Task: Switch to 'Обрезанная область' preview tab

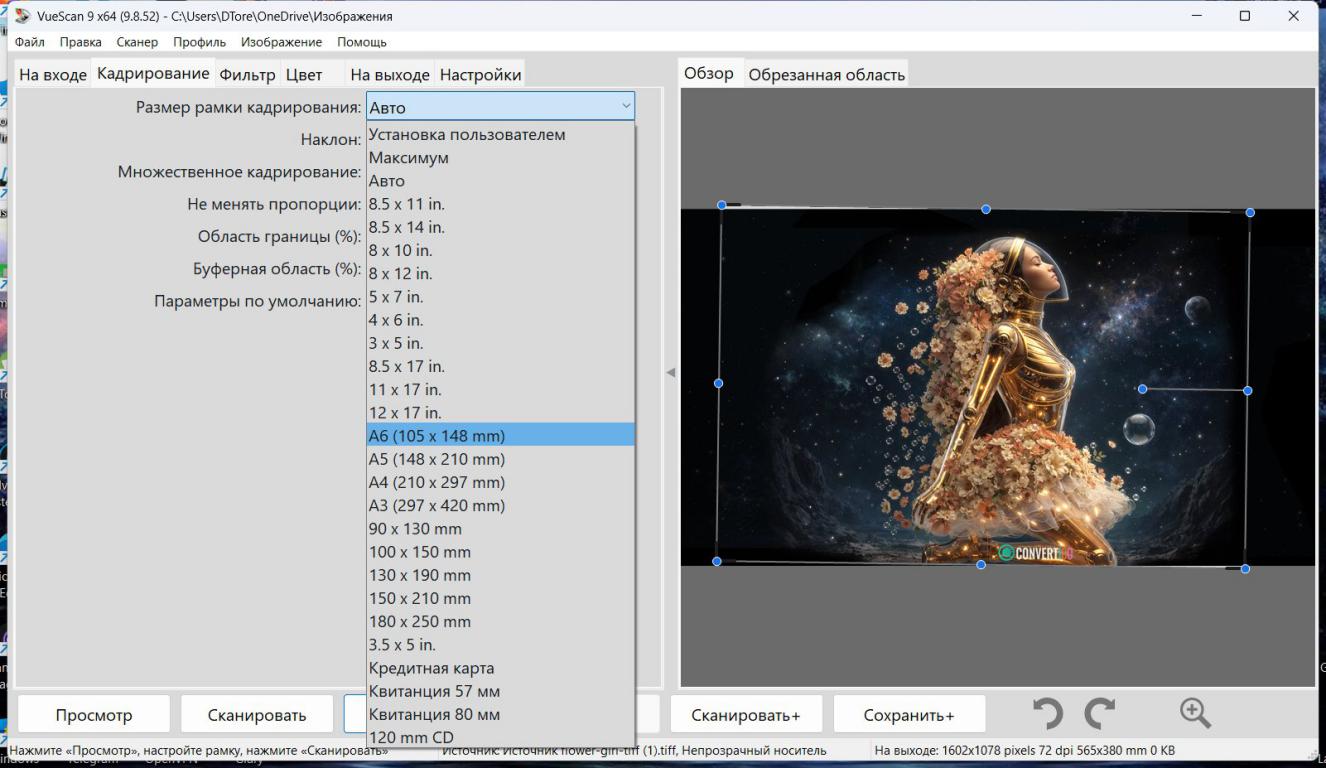Action: (826, 75)
